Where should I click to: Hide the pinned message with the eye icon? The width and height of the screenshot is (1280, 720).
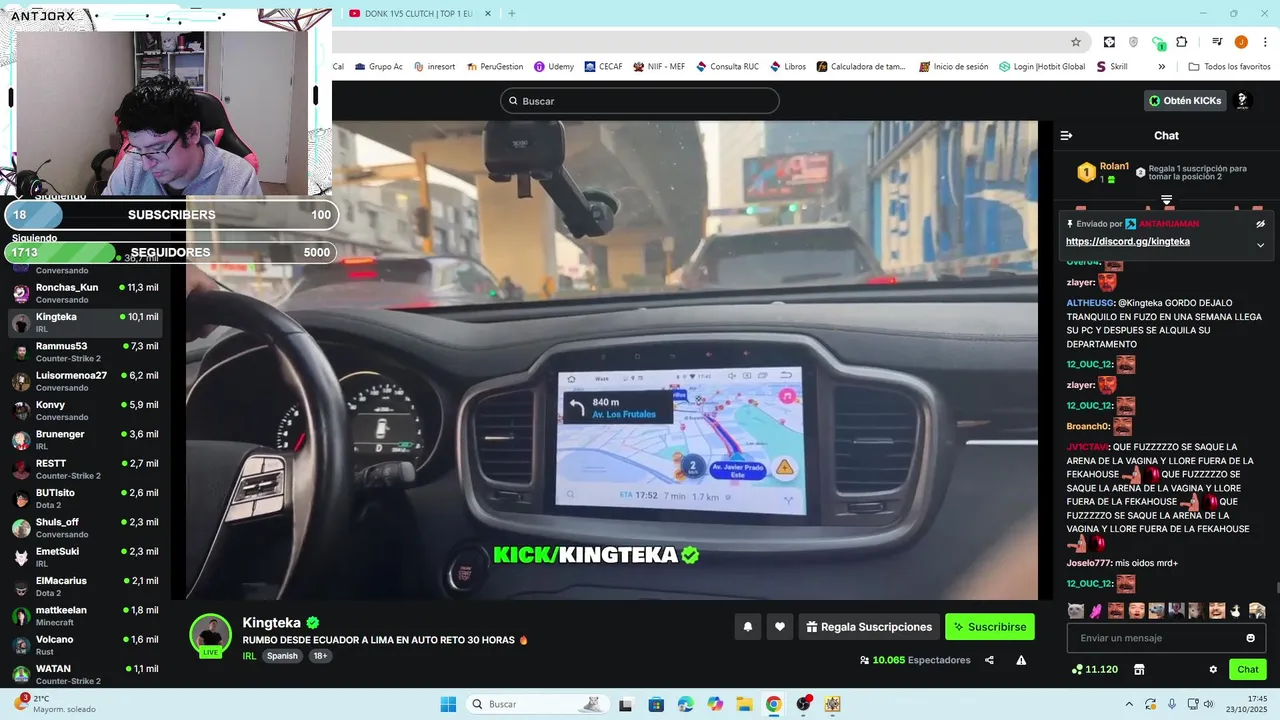pyautogui.click(x=1260, y=224)
